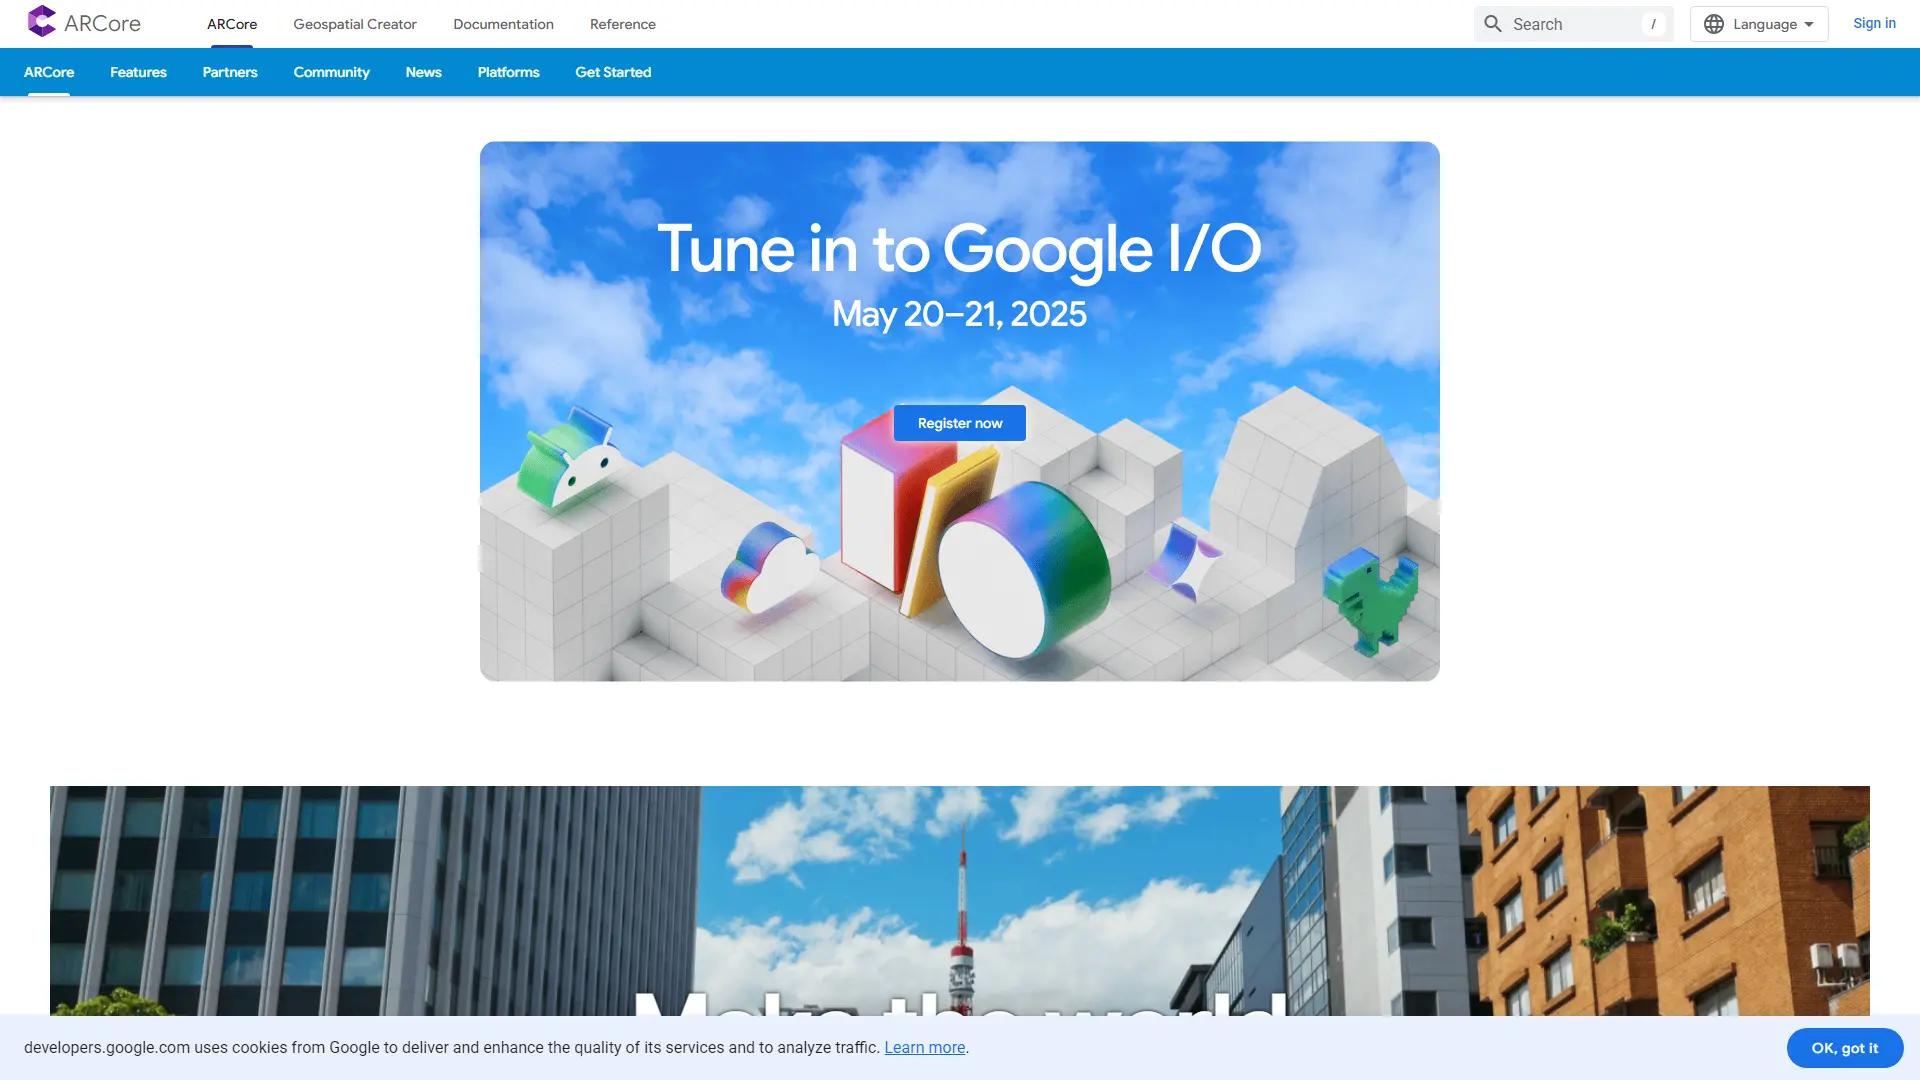Navigate to the Partners page

(229, 72)
